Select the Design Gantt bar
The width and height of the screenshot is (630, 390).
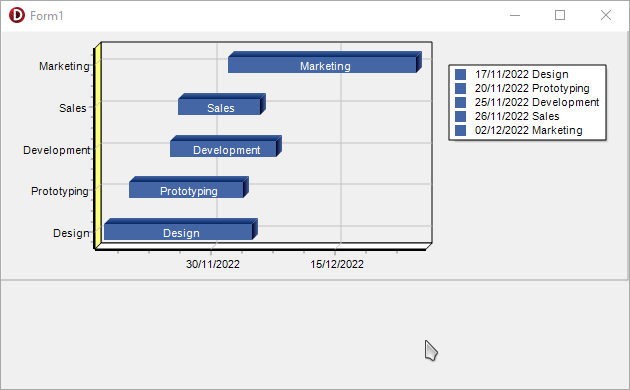pos(181,229)
